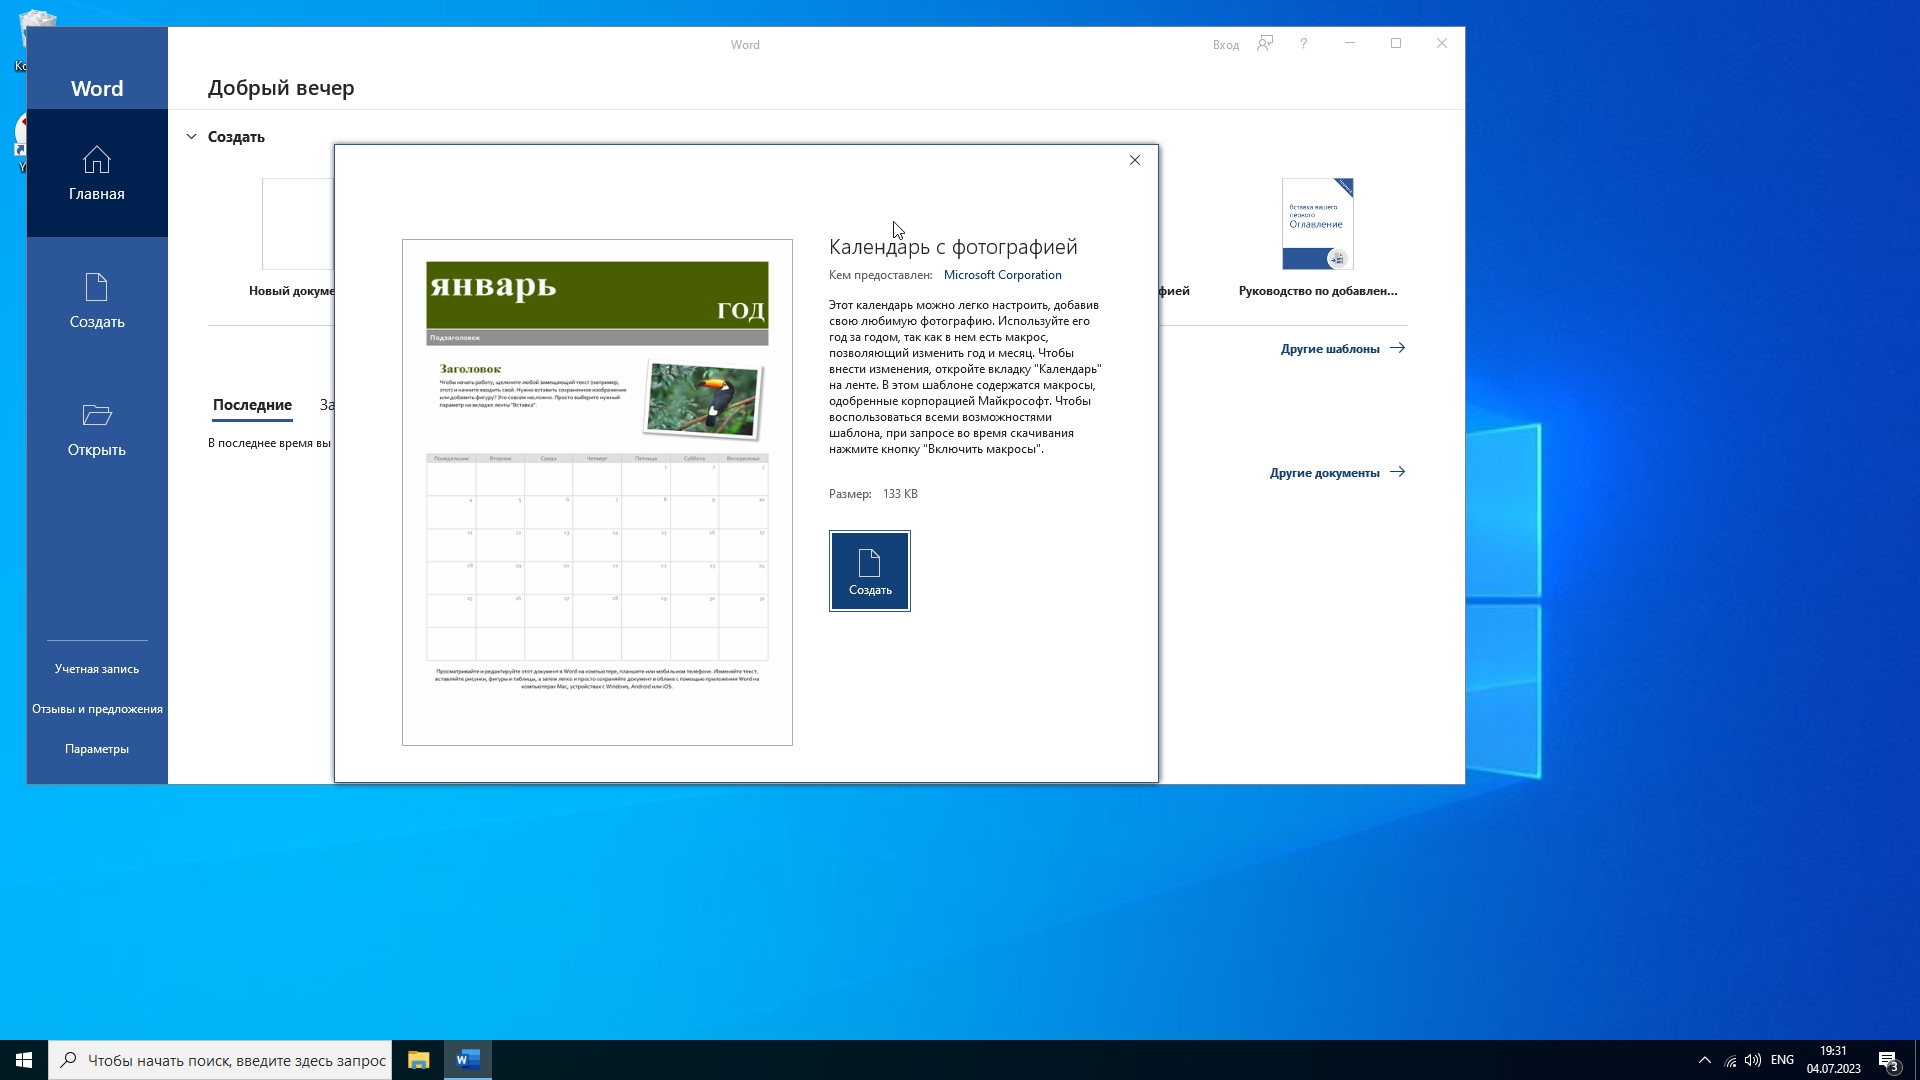The width and height of the screenshot is (1920, 1080).
Task: Open Учетная запись in the sidebar
Action: click(97, 669)
